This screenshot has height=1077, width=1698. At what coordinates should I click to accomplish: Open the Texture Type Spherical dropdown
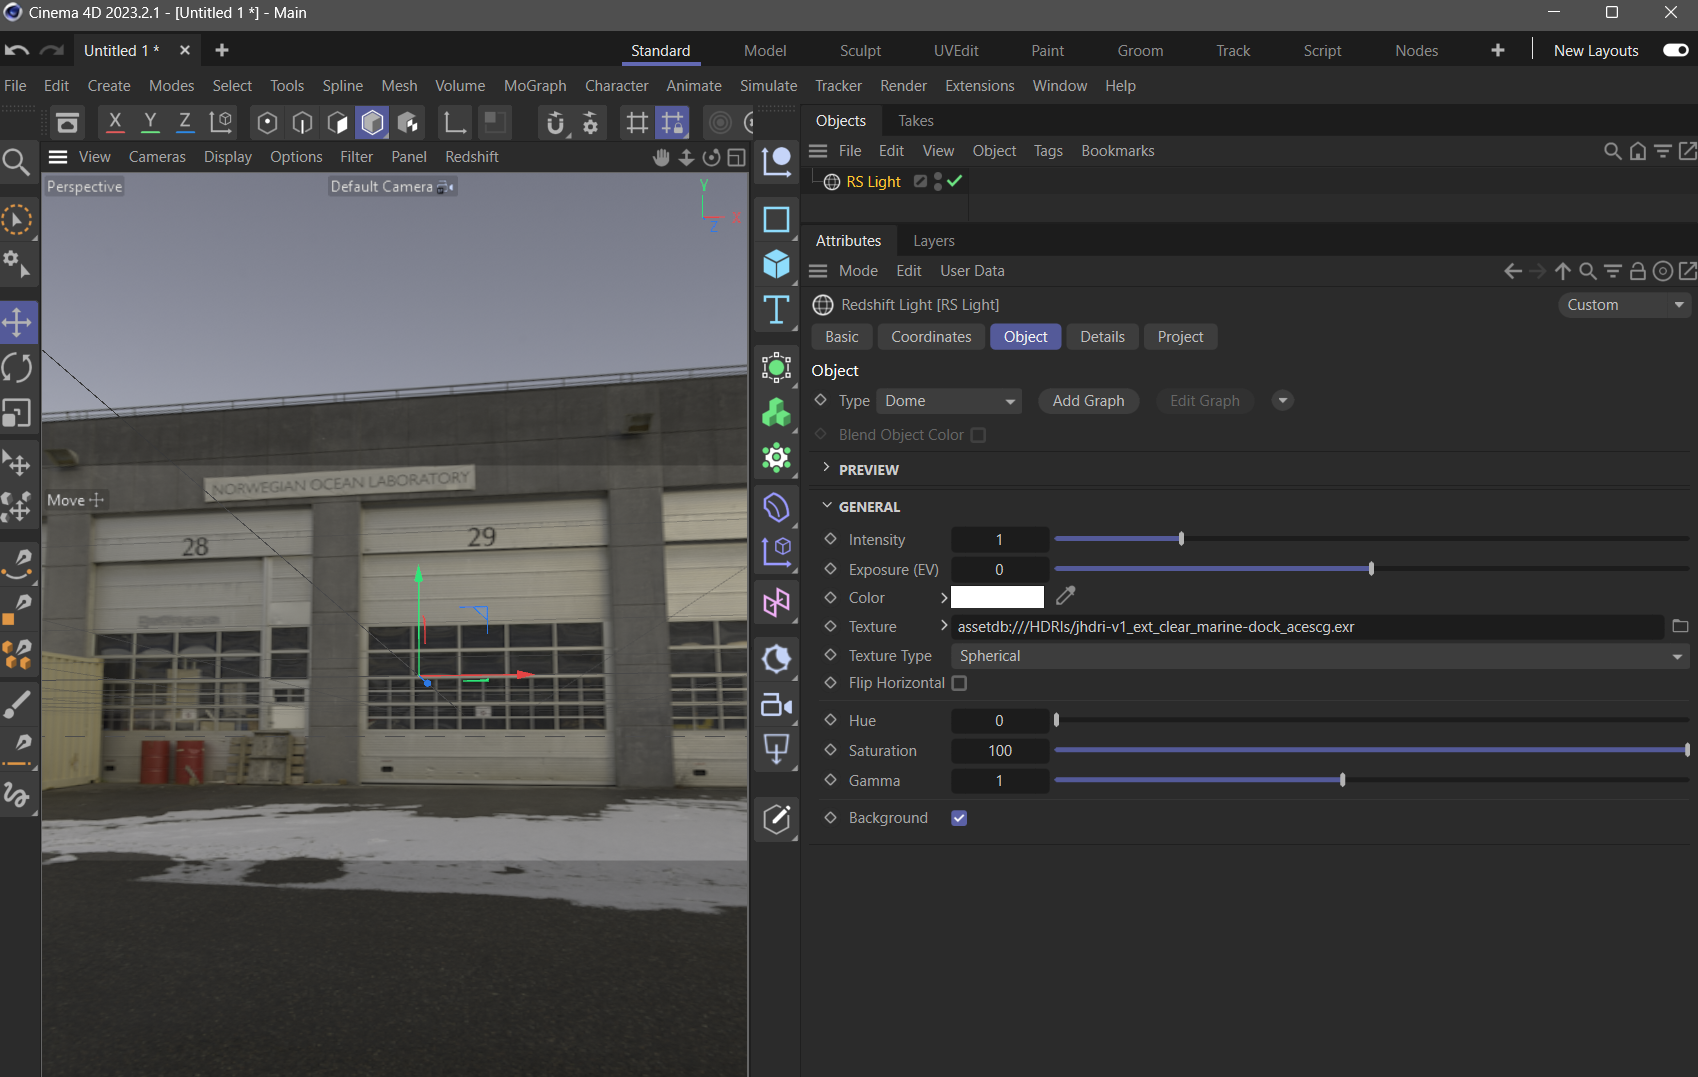click(x=1320, y=656)
